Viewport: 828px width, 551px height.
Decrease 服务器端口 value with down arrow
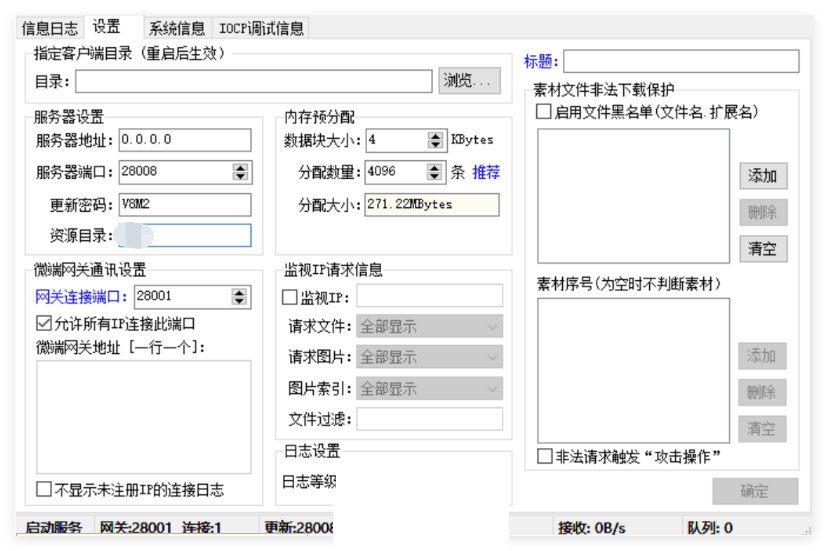point(240,176)
